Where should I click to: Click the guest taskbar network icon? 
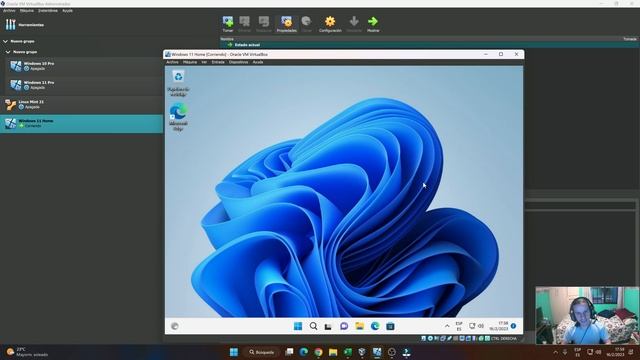[x=472, y=326]
